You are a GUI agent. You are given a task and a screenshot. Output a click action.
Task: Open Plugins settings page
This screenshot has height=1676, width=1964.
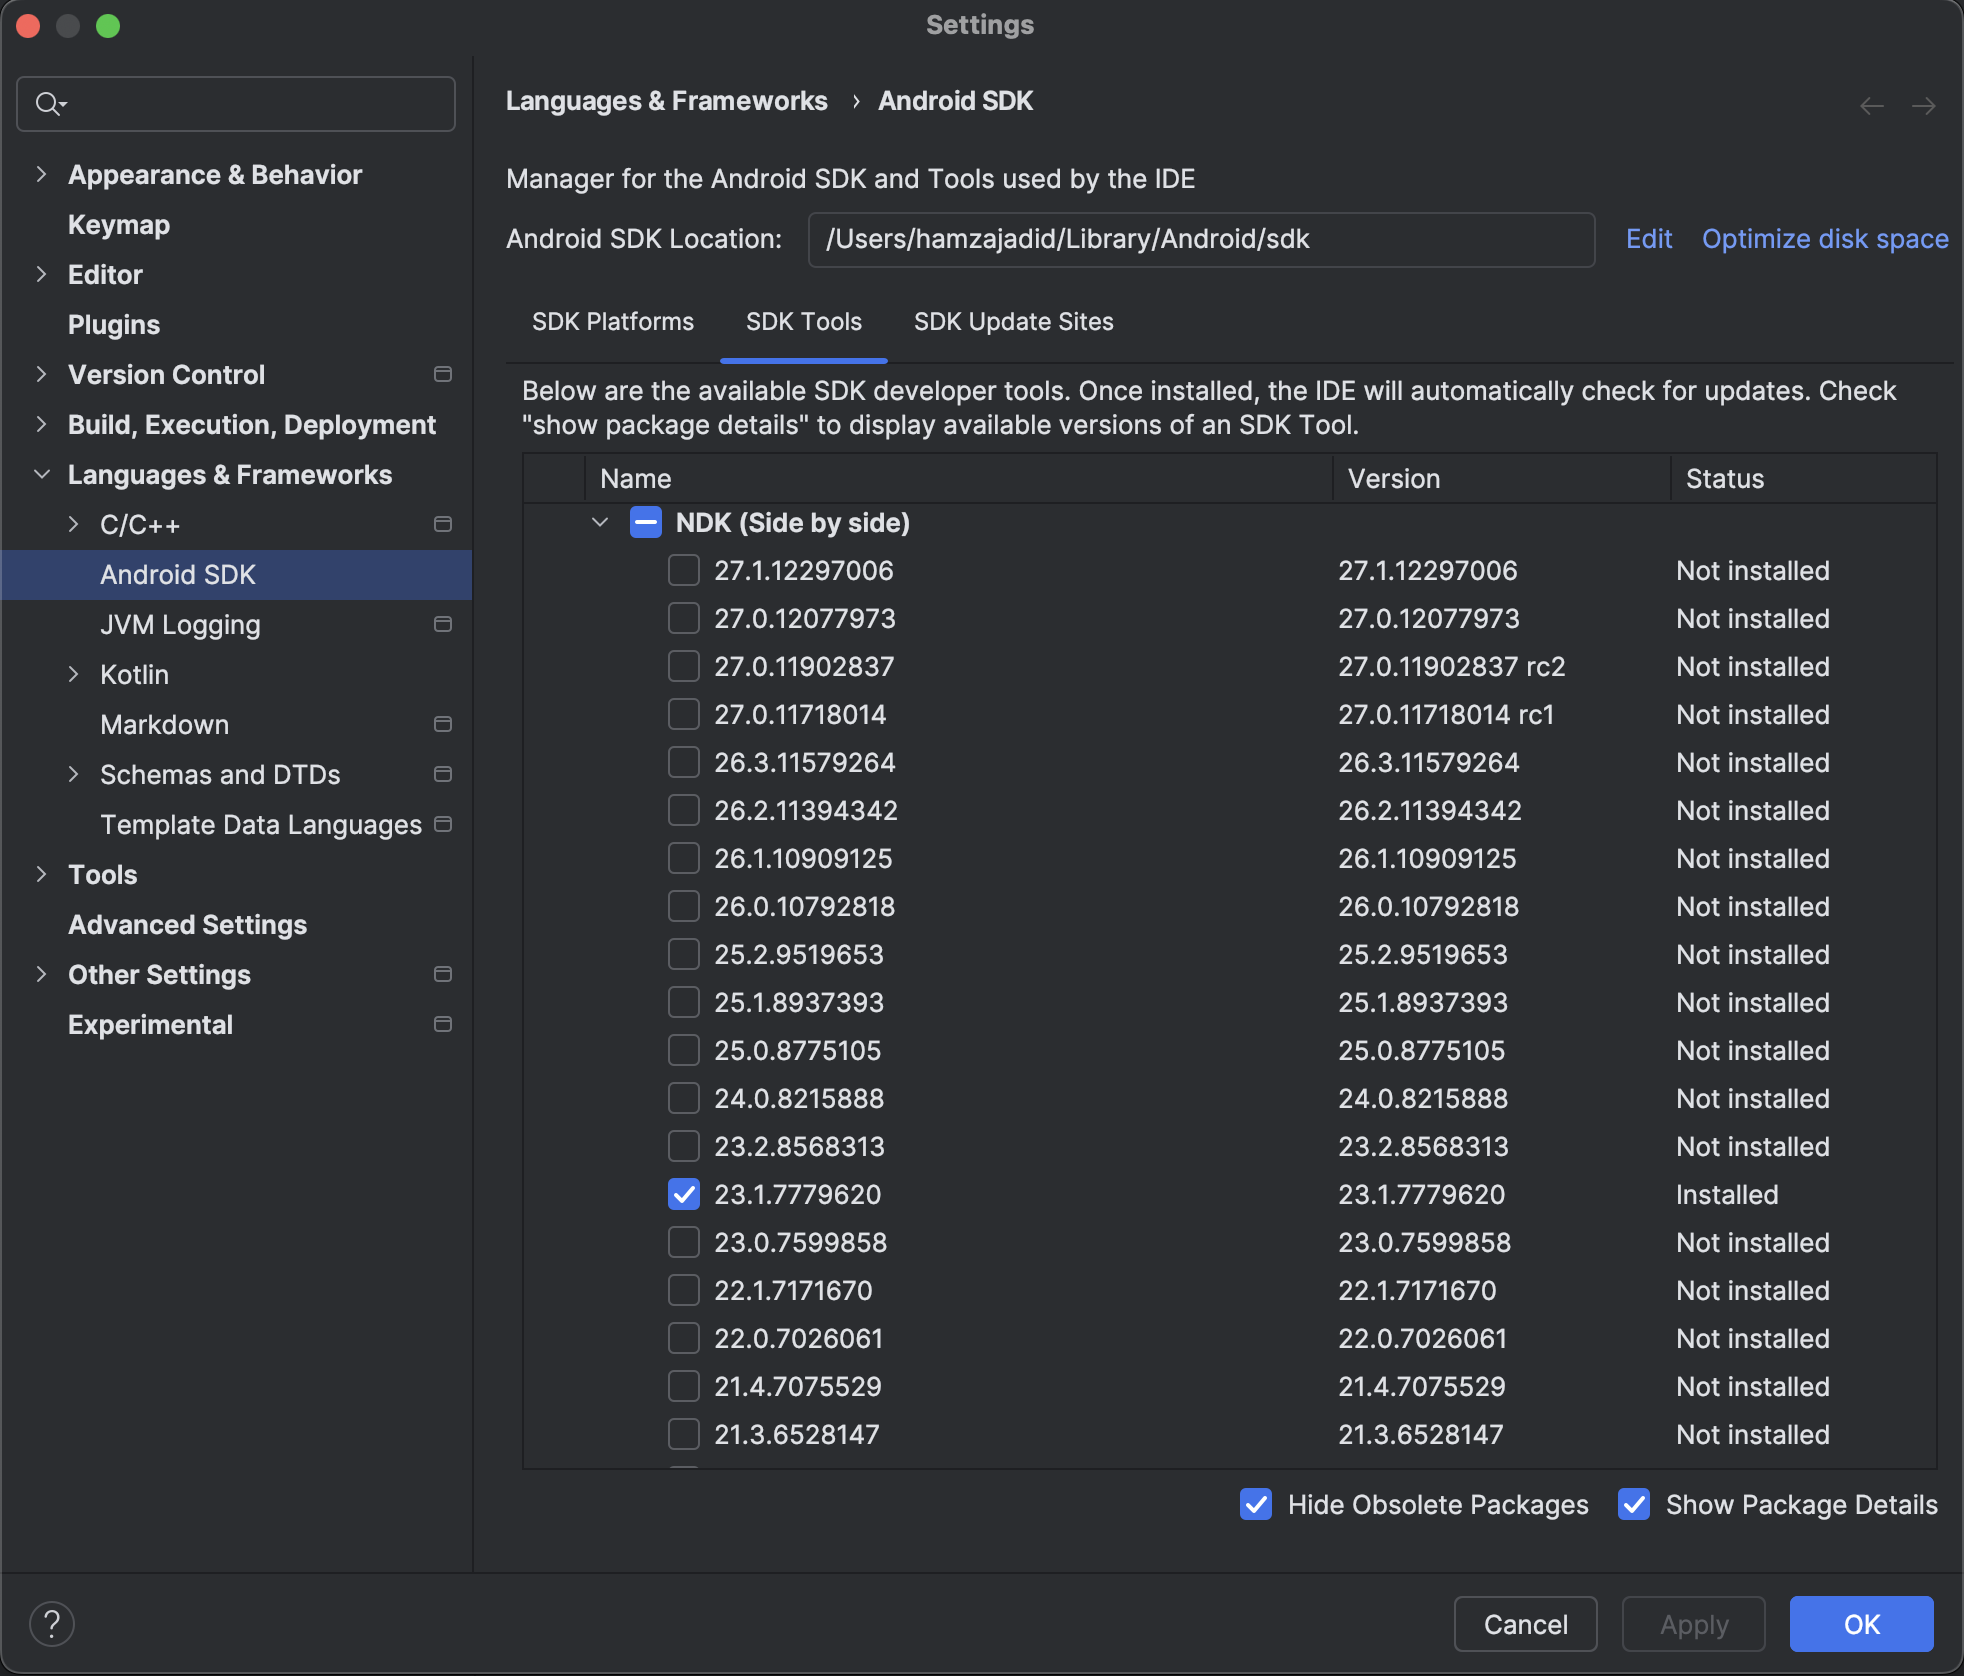pos(114,324)
